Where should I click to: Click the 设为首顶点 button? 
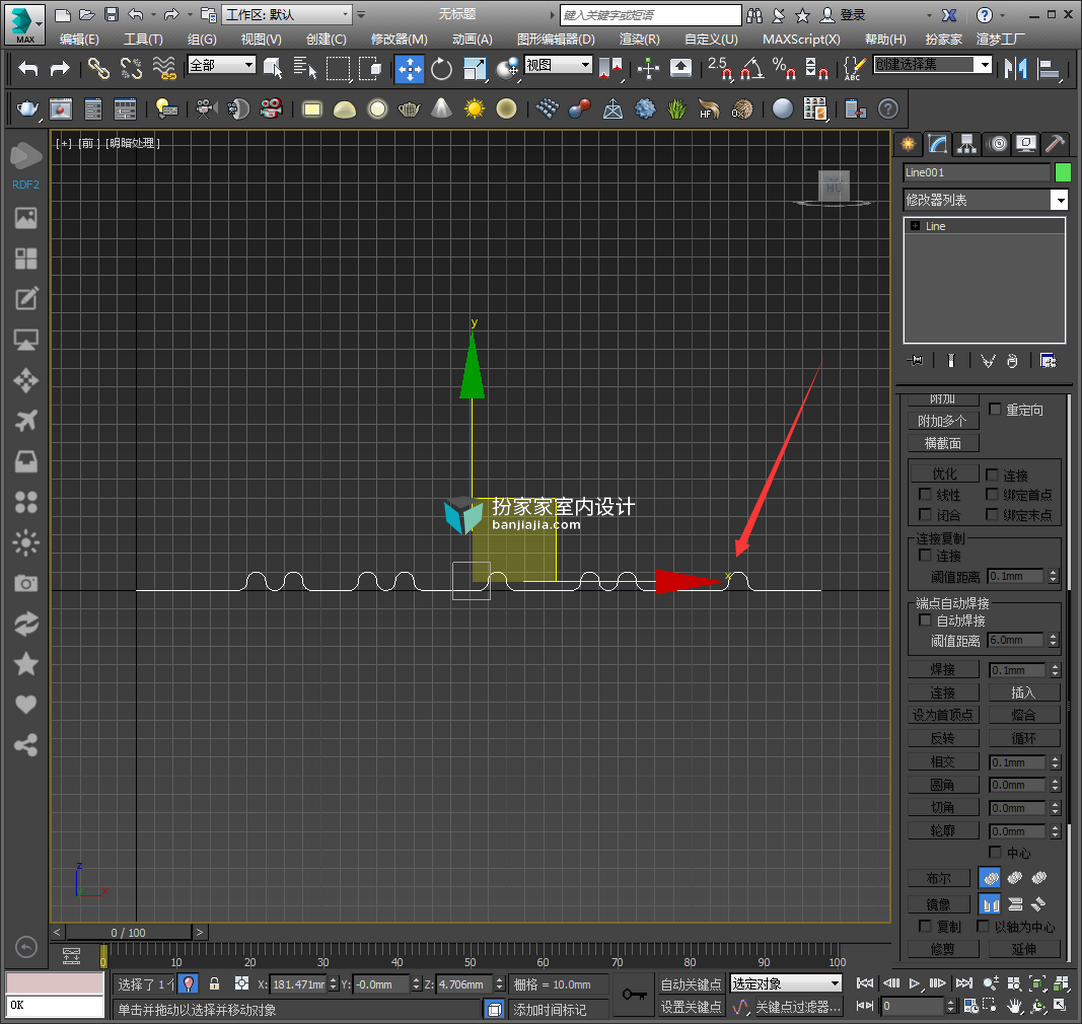pos(943,715)
